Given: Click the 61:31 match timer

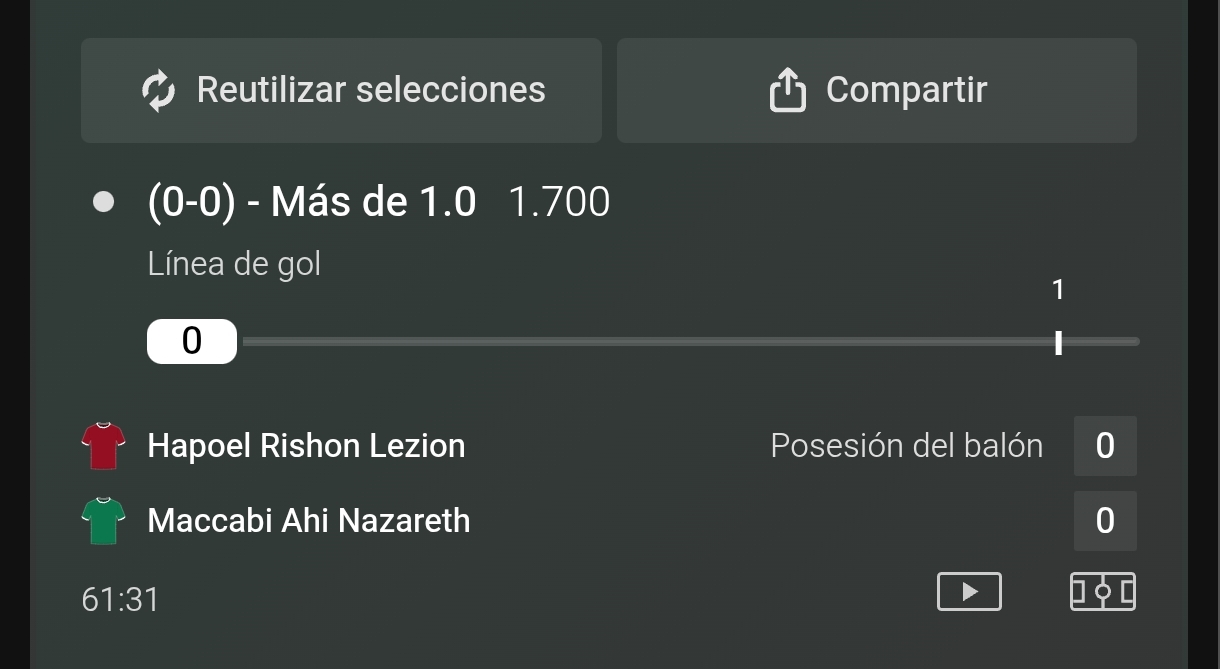Looking at the screenshot, I should coord(120,599).
